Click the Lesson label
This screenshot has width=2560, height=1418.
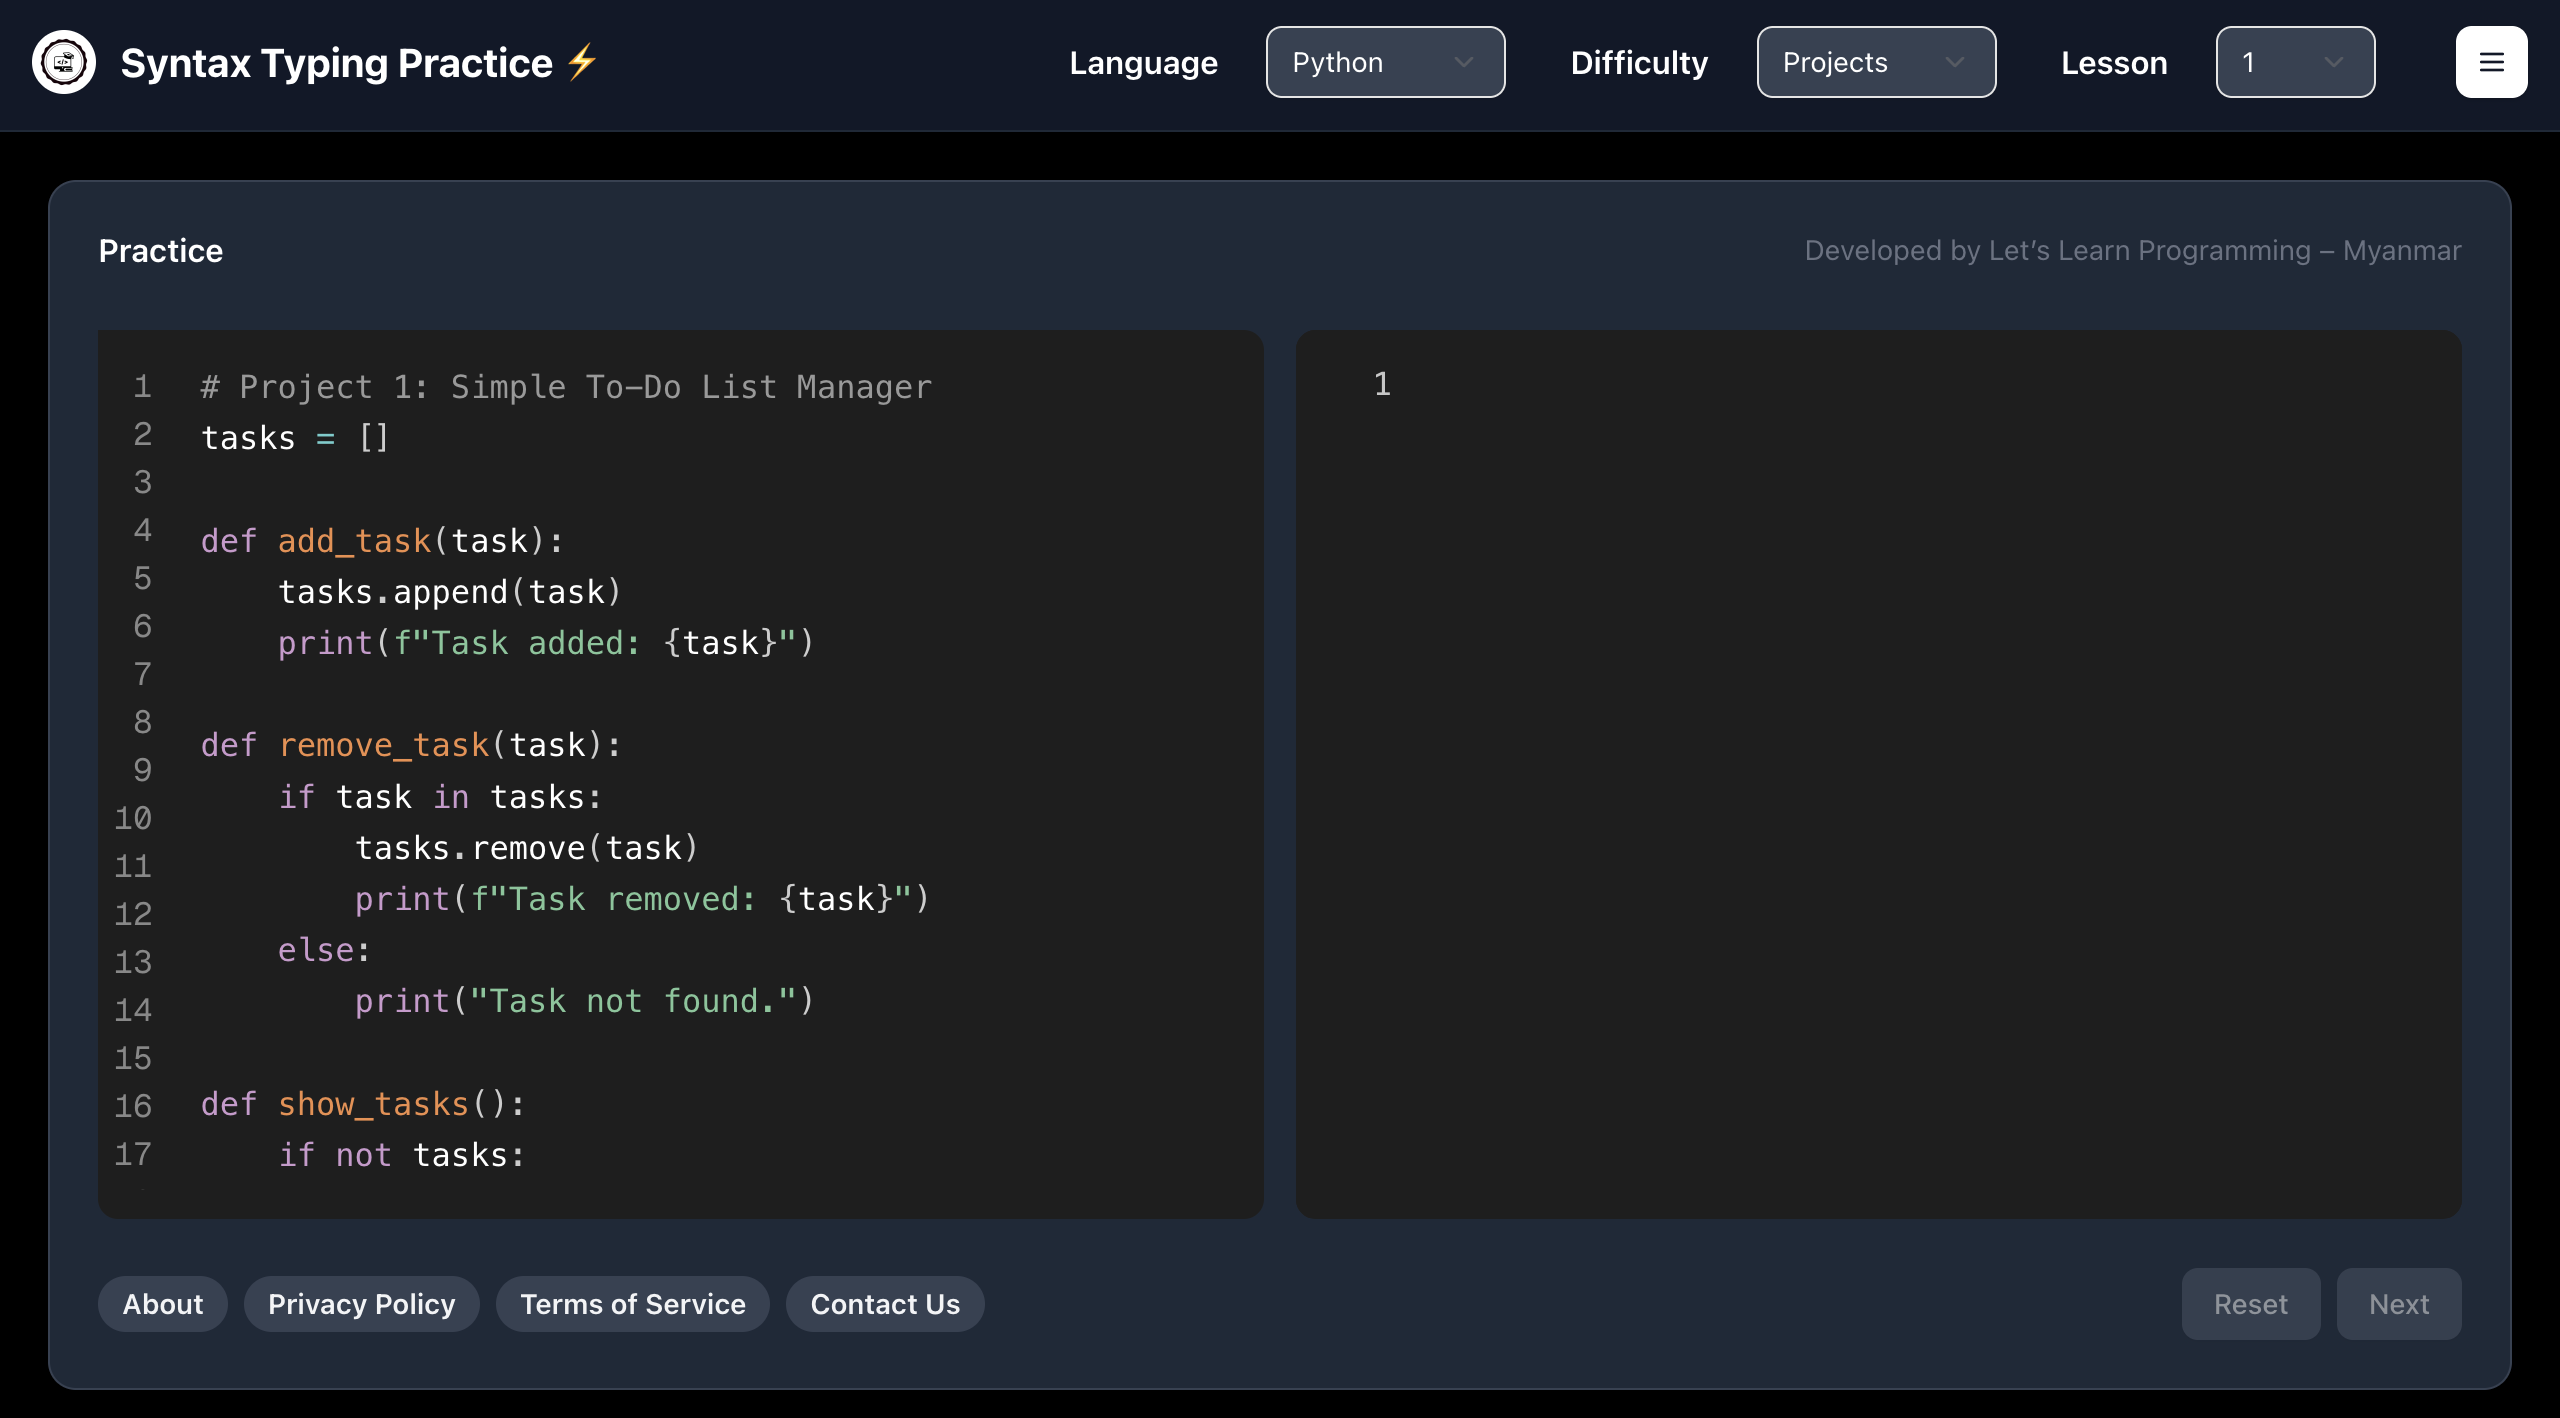[x=2114, y=63]
